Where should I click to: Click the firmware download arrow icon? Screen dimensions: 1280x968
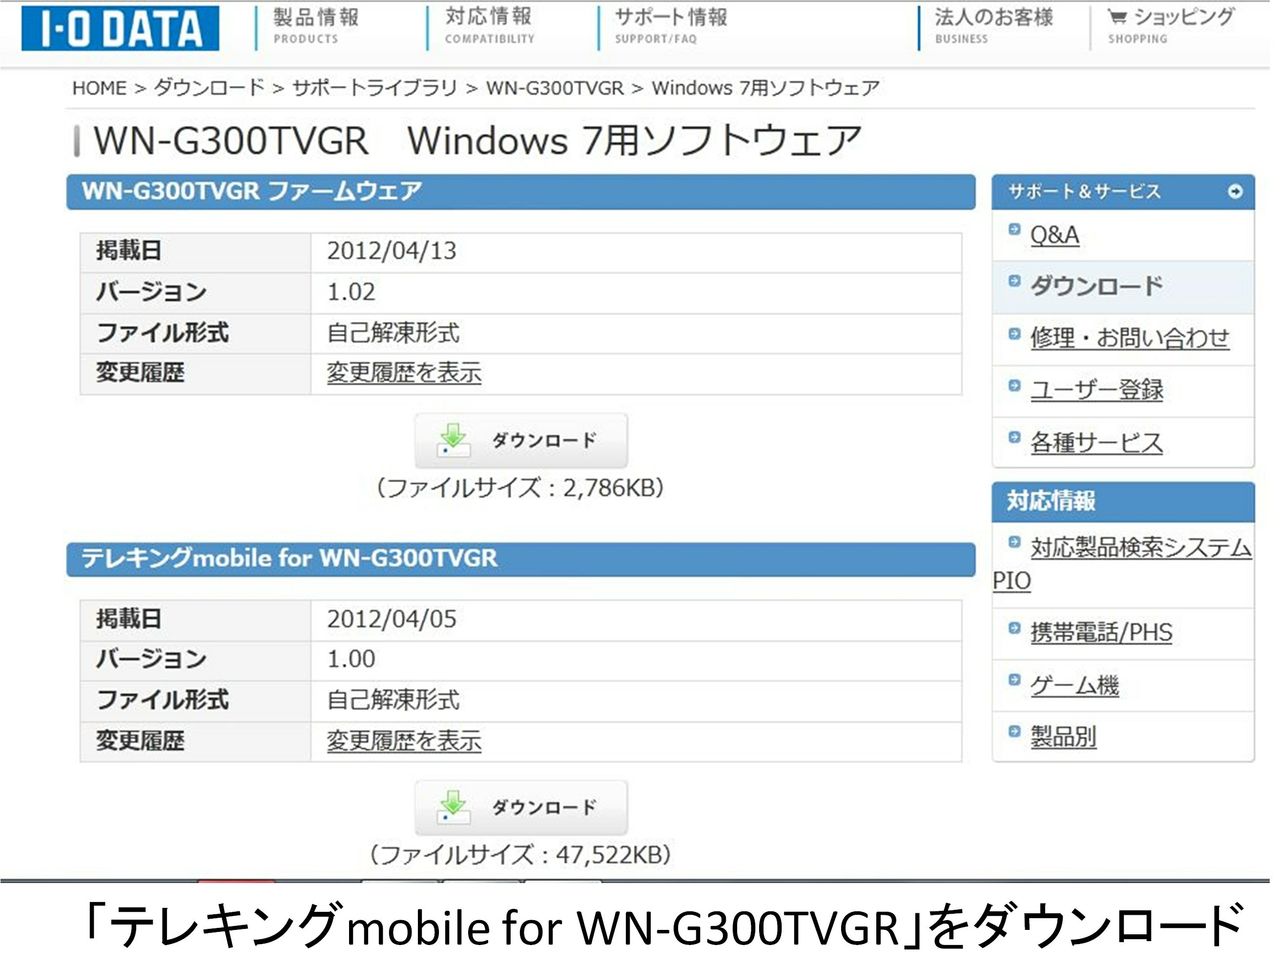[454, 440]
